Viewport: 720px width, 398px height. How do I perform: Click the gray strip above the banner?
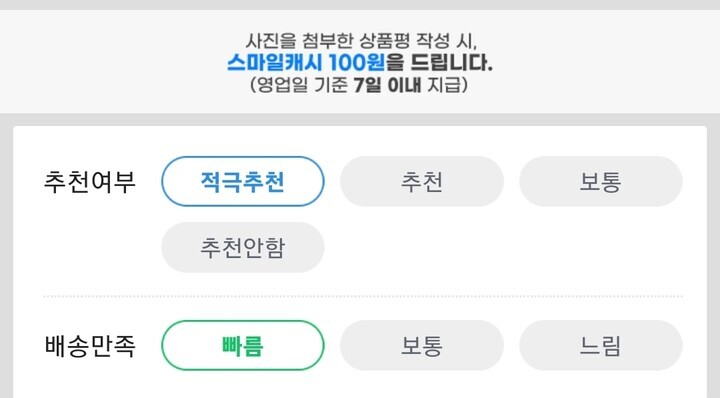click(360, 5)
